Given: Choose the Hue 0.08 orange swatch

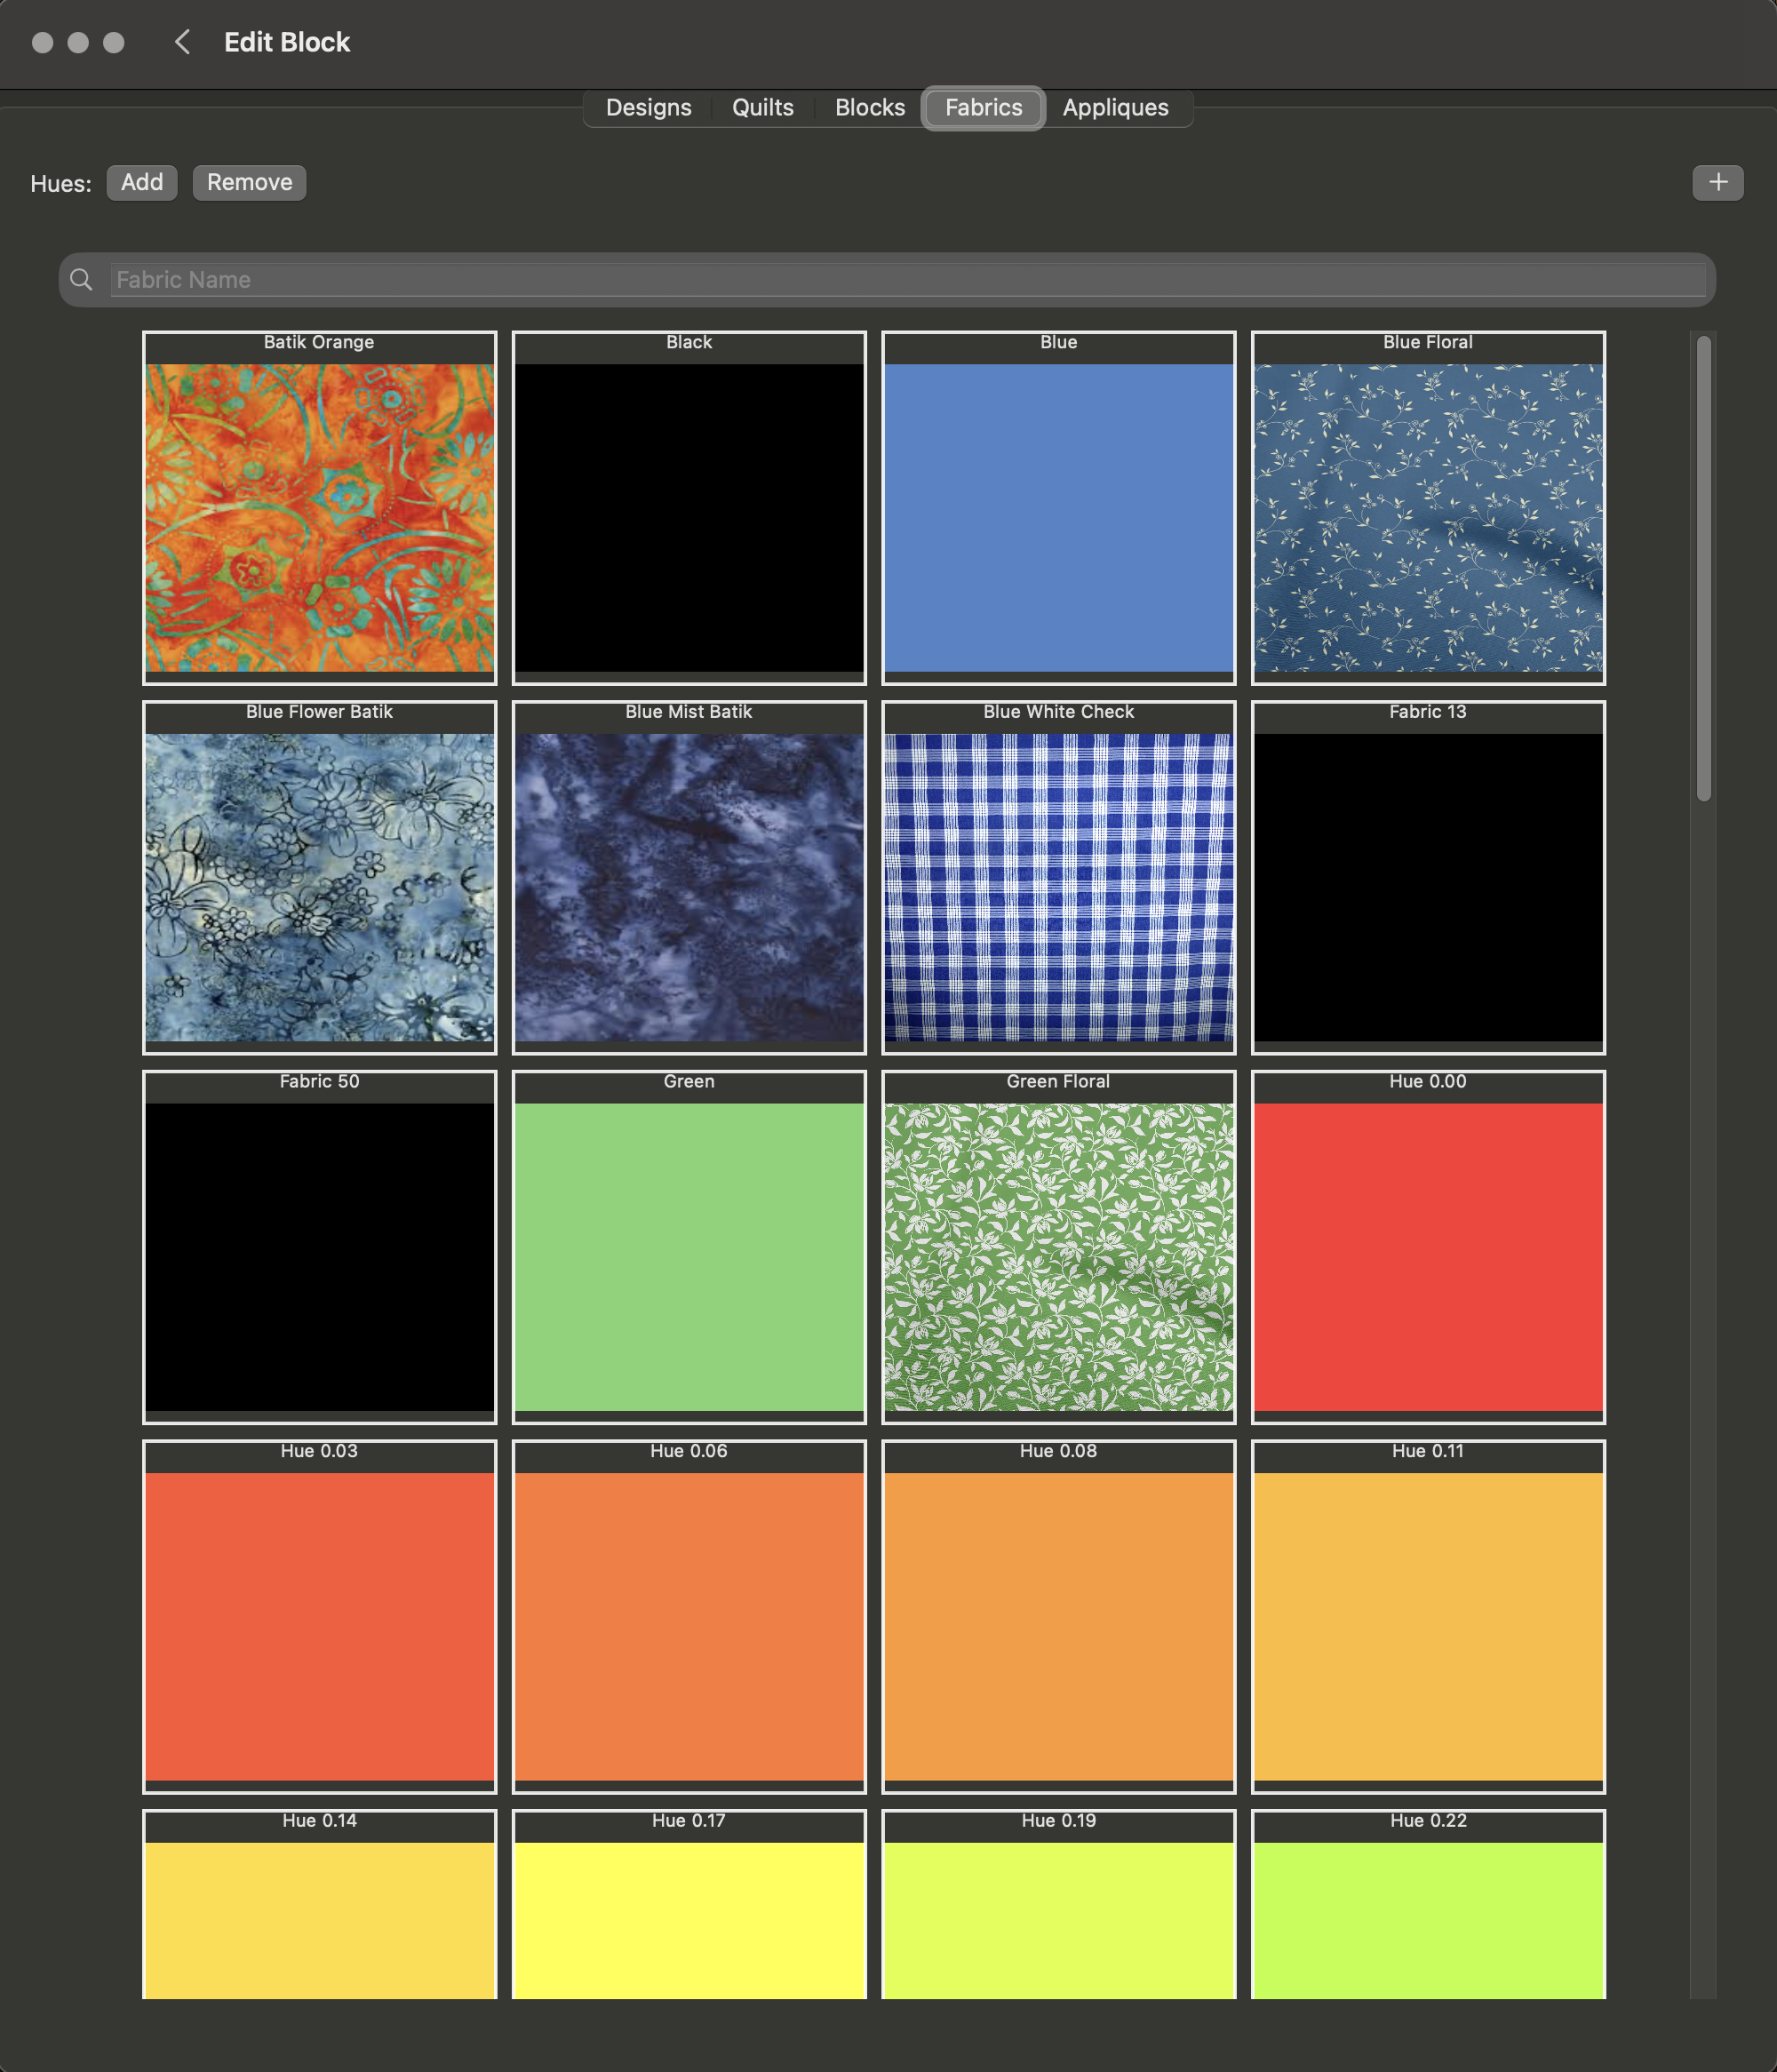Looking at the screenshot, I should click(1058, 1616).
